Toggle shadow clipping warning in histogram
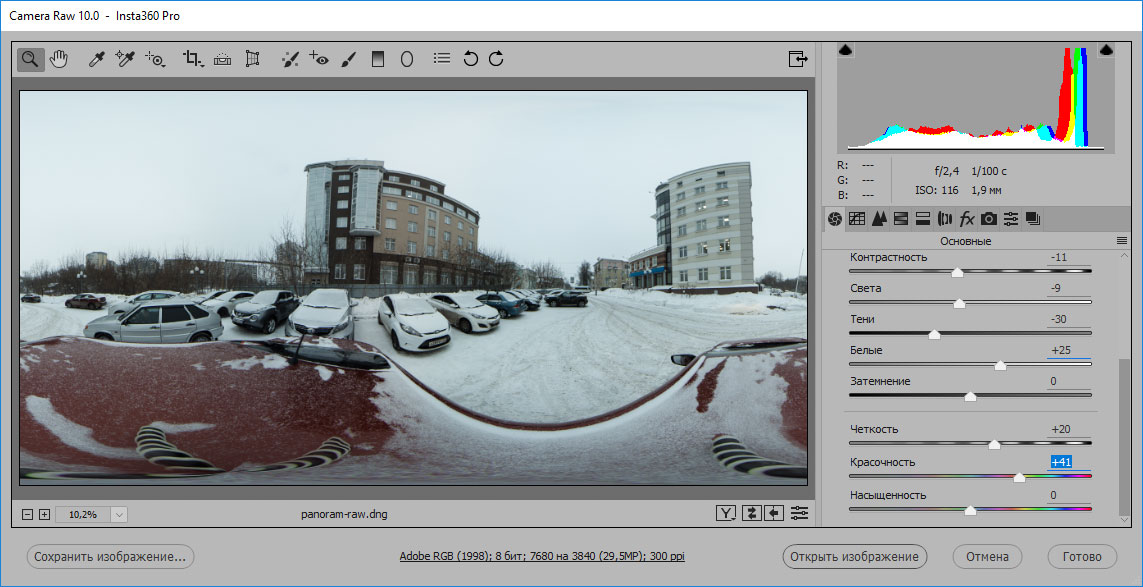1143x587 pixels. 845,50
